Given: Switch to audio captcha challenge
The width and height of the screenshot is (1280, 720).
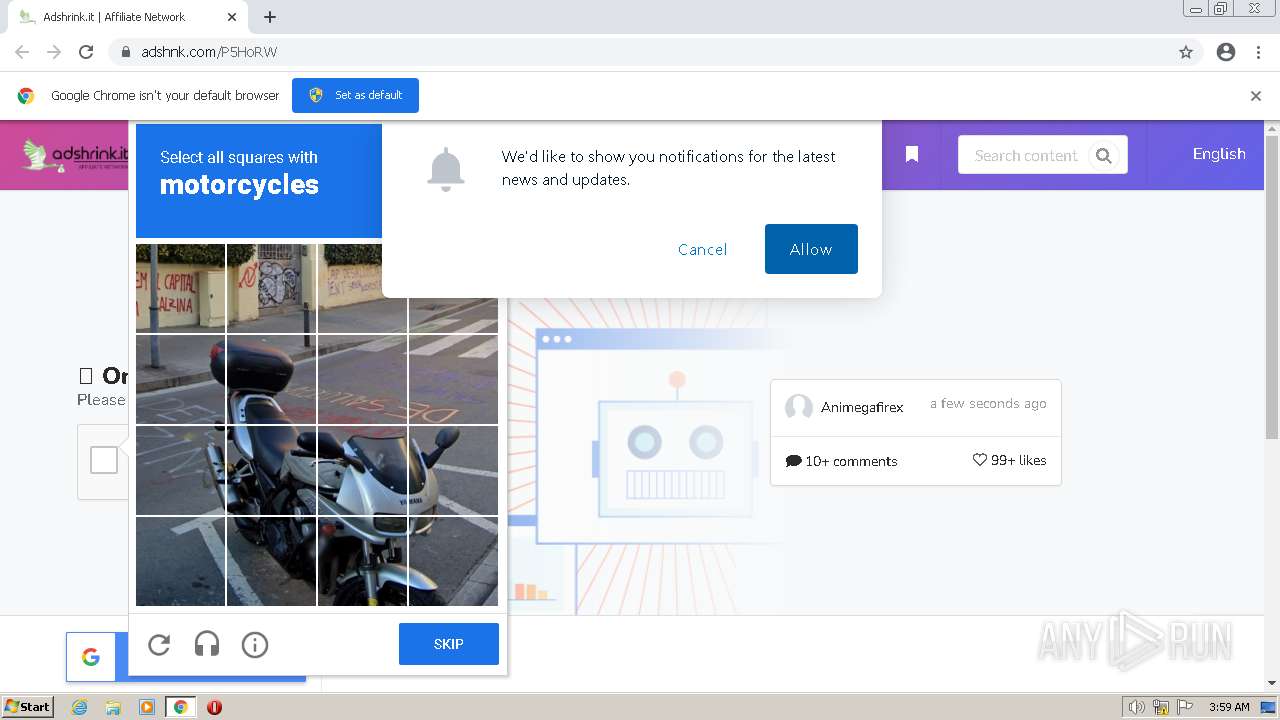Looking at the screenshot, I should 207,645.
